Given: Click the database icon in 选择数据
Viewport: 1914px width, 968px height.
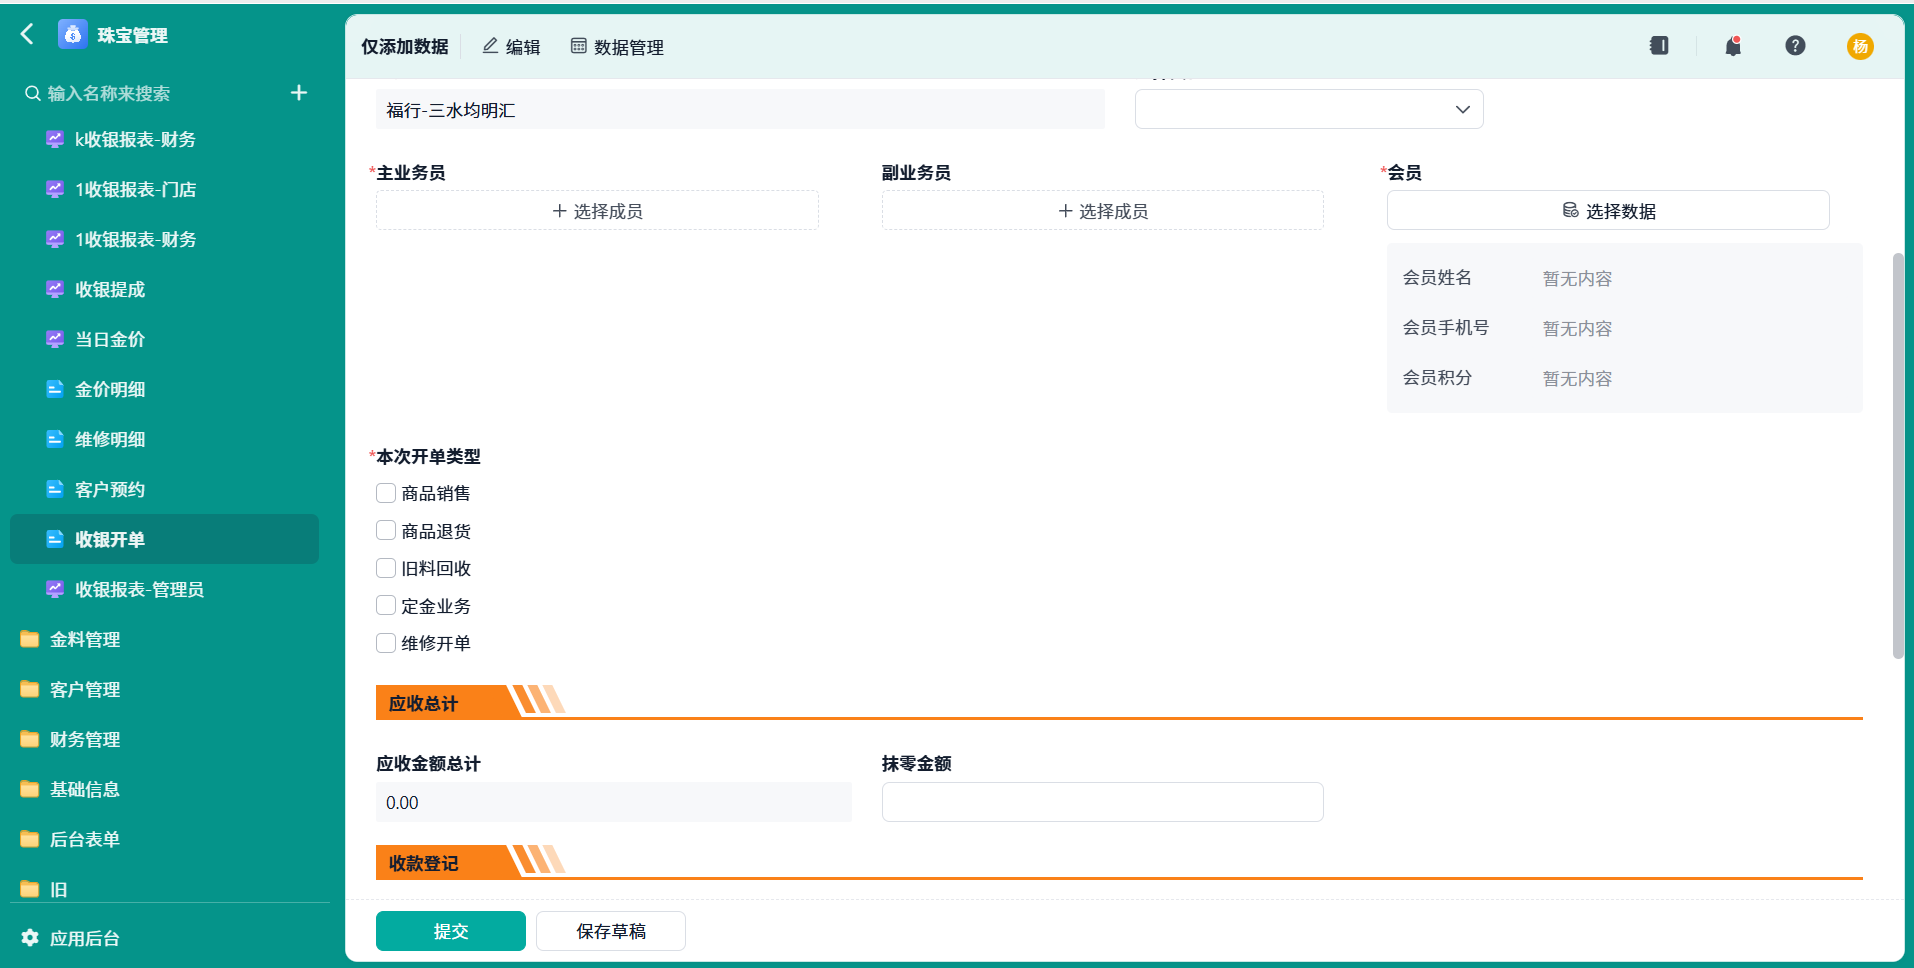Looking at the screenshot, I should point(1570,210).
